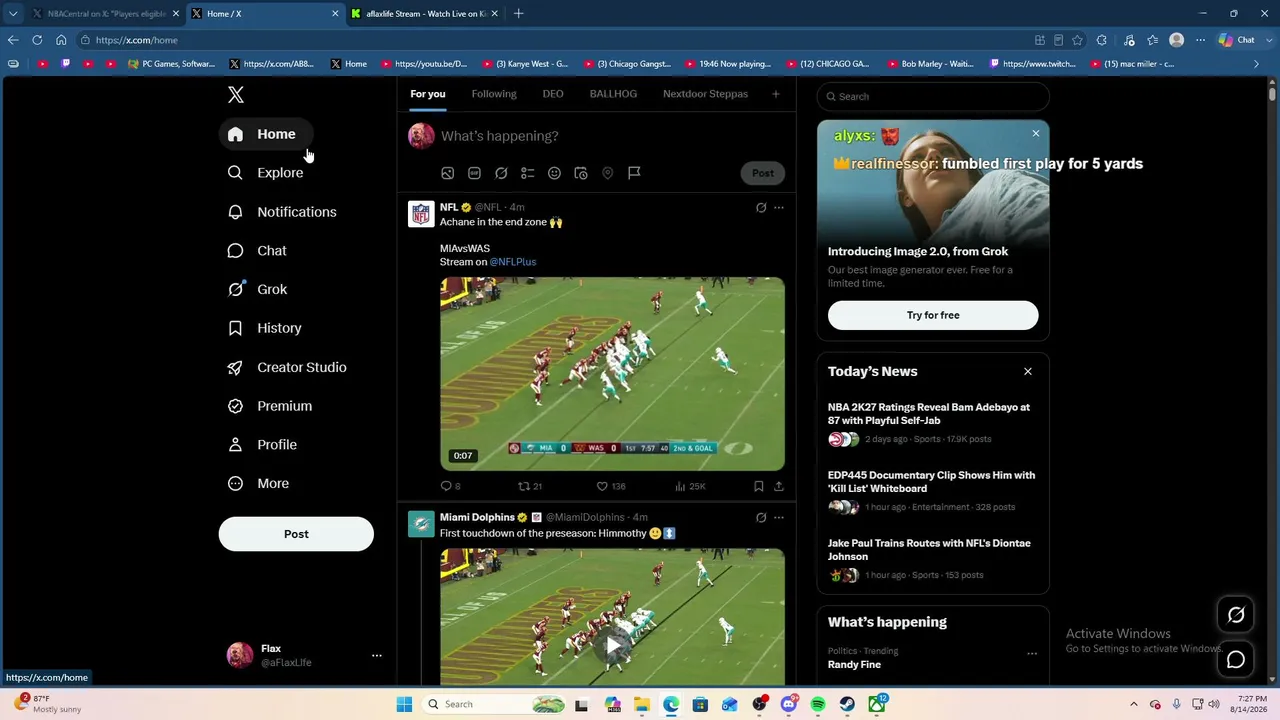Screen dimensions: 1280x720
Task: Click the large Post button in sidebar
Action: point(296,534)
